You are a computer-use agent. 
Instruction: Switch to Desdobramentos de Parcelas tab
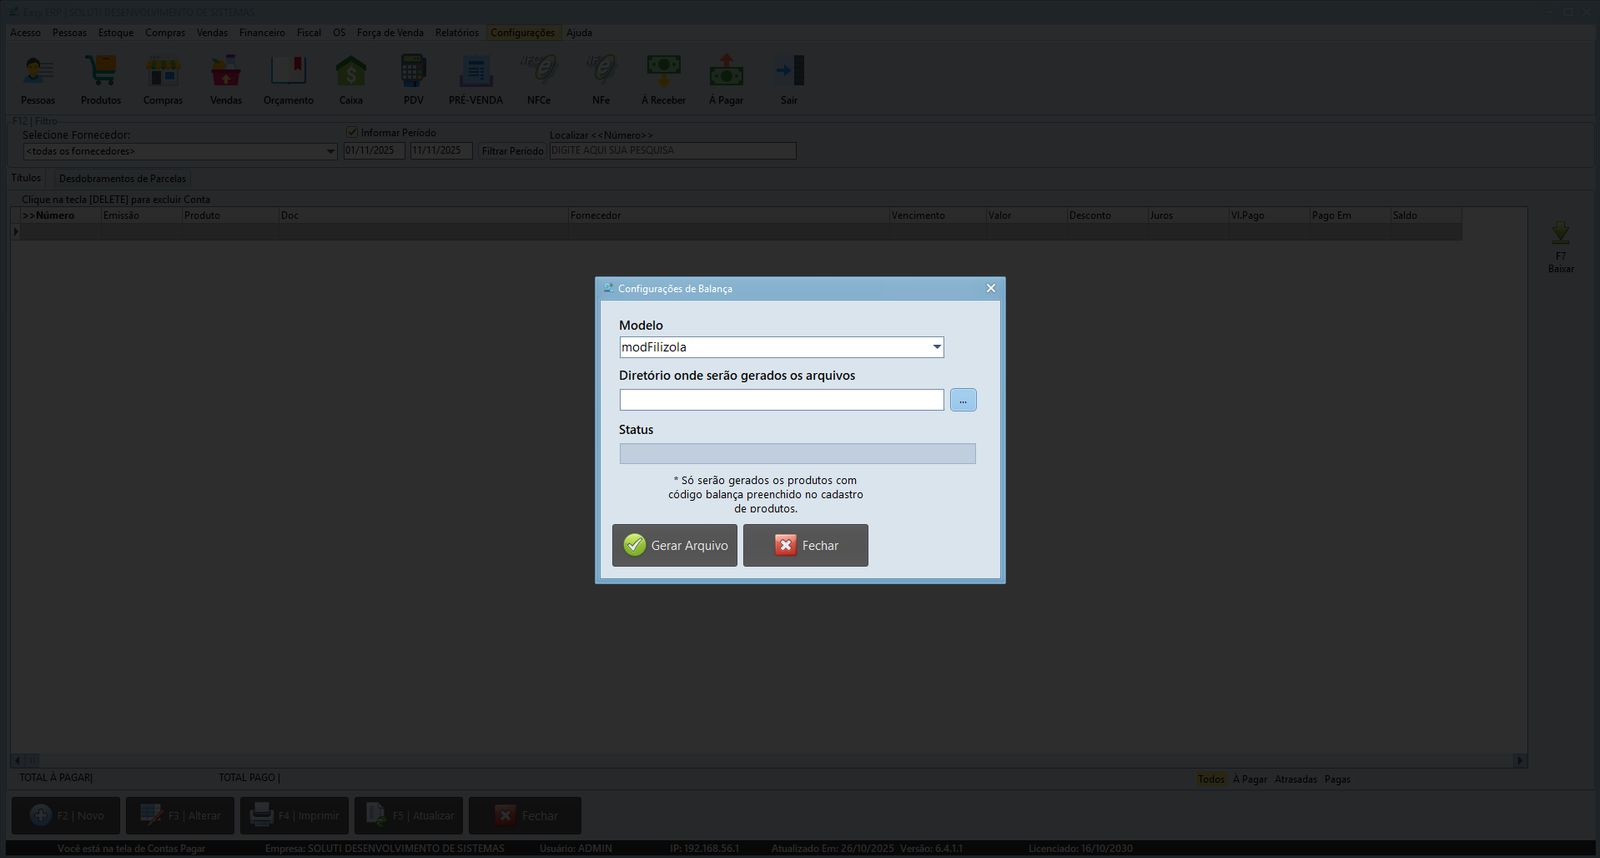[x=122, y=179]
